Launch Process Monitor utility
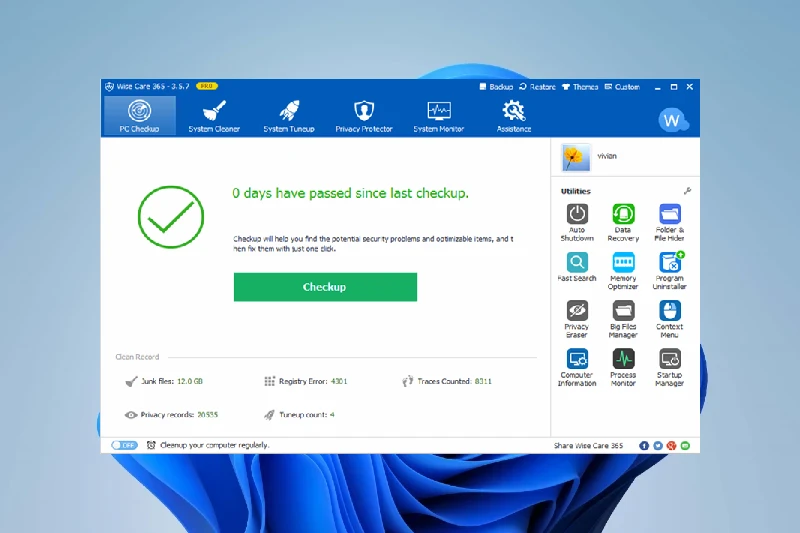This screenshot has height=533, width=800. 623,367
